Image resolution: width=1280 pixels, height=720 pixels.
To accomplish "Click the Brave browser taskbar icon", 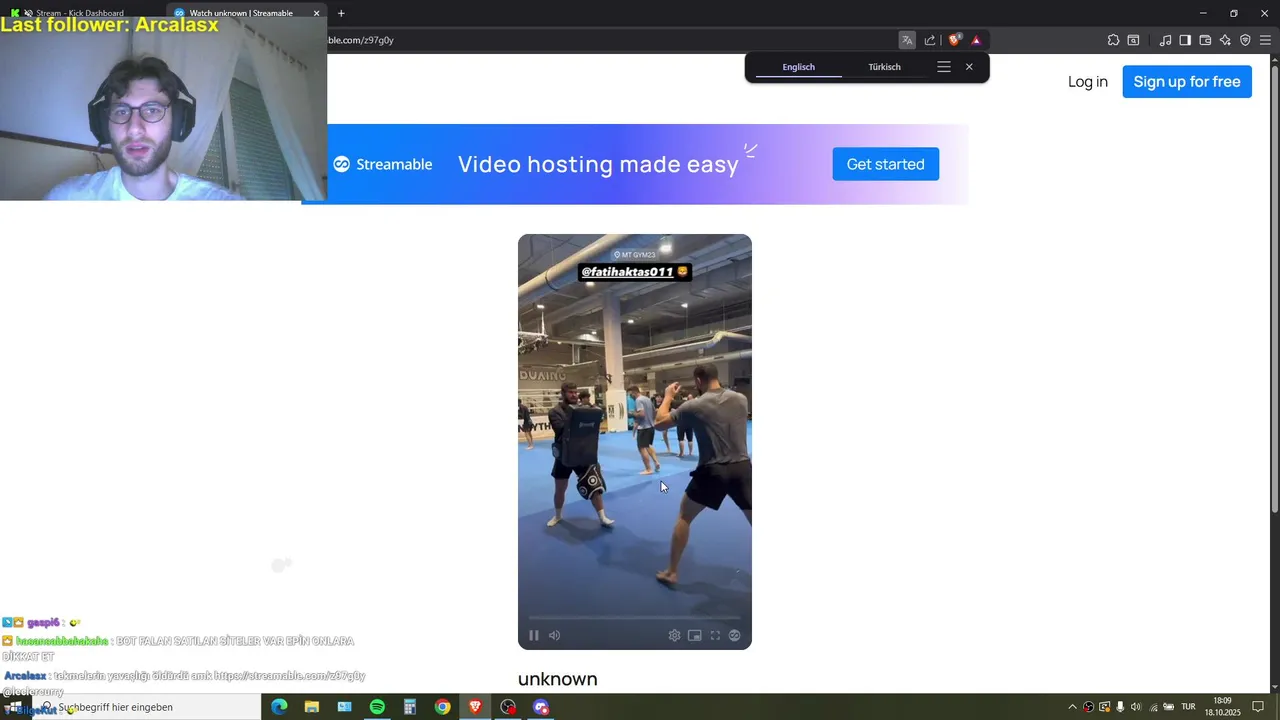I will click(x=475, y=707).
